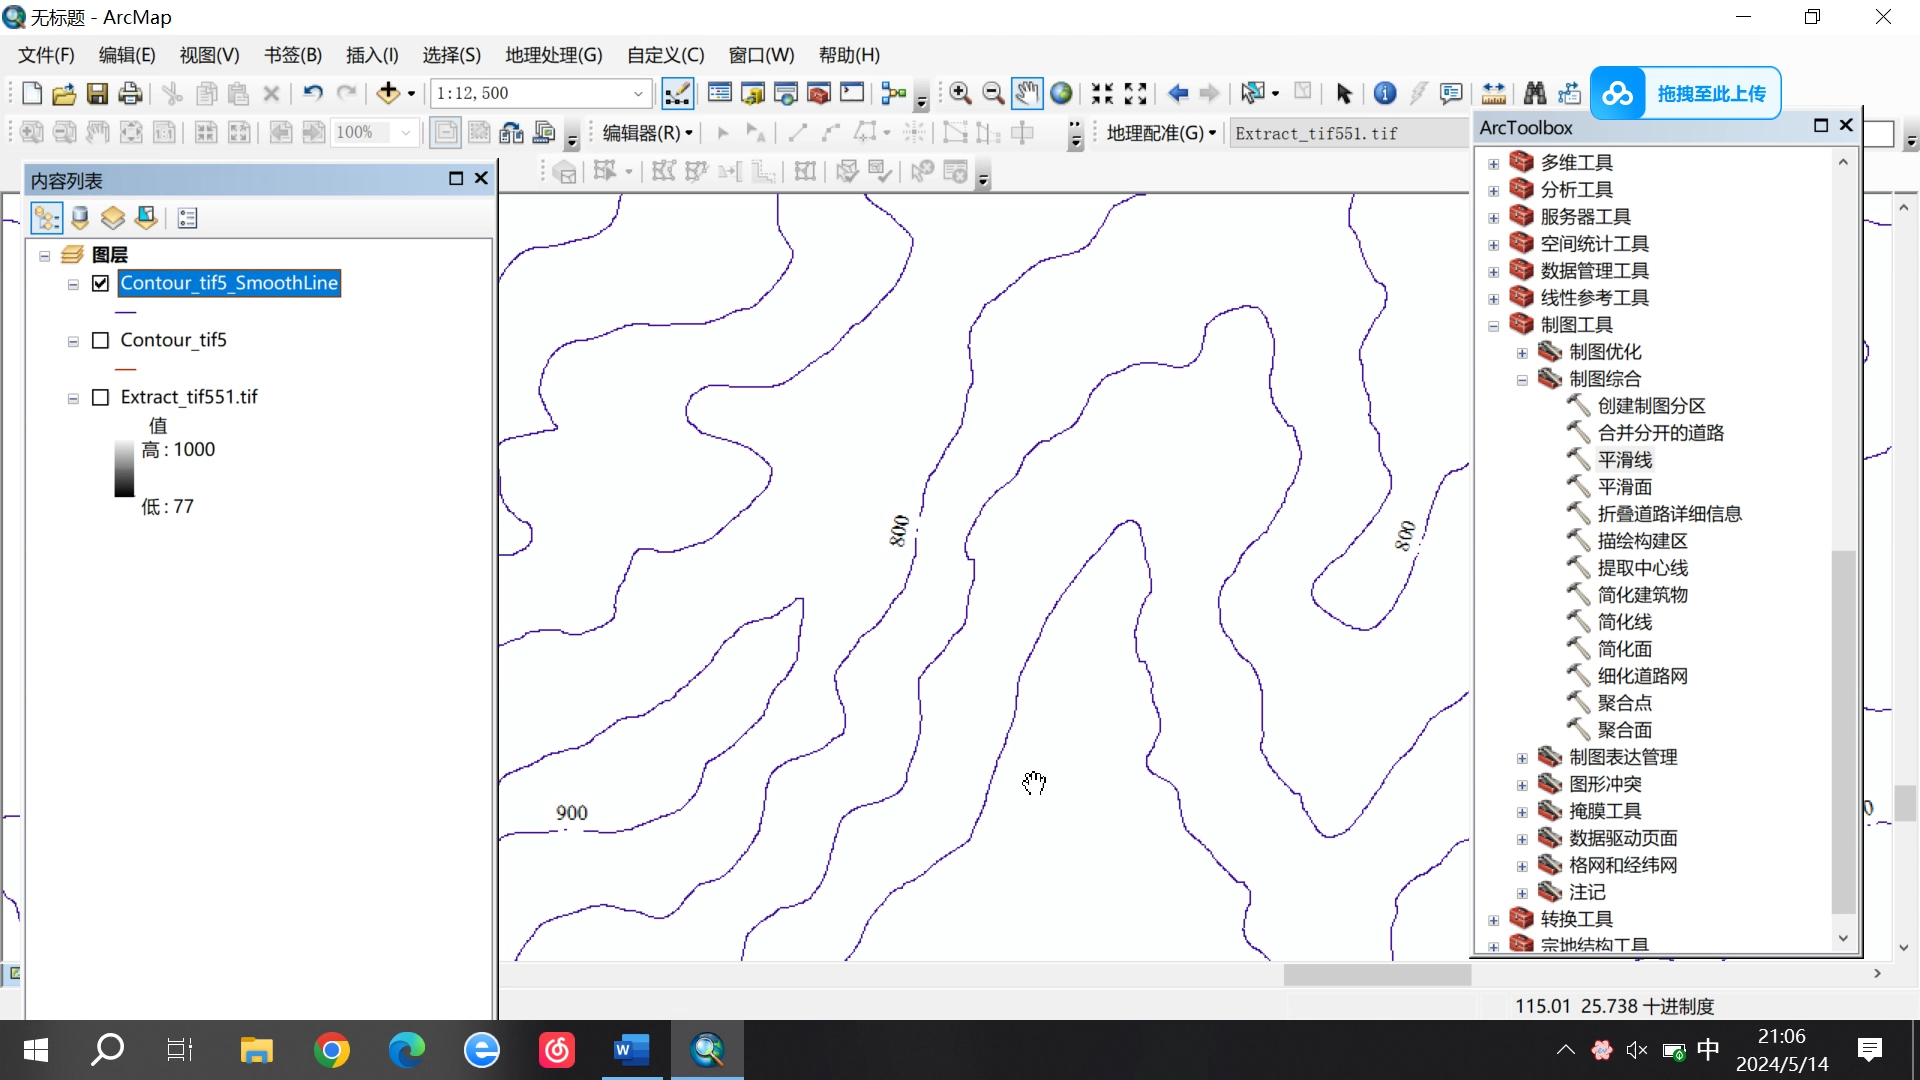
Task: Open the 书签(B) menu
Action: click(x=292, y=55)
